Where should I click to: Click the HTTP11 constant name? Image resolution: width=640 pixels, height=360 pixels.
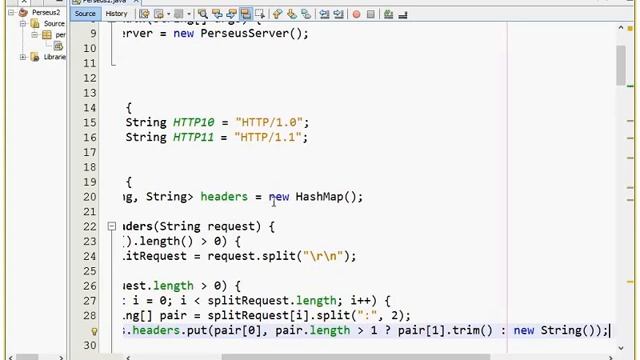tap(193, 137)
